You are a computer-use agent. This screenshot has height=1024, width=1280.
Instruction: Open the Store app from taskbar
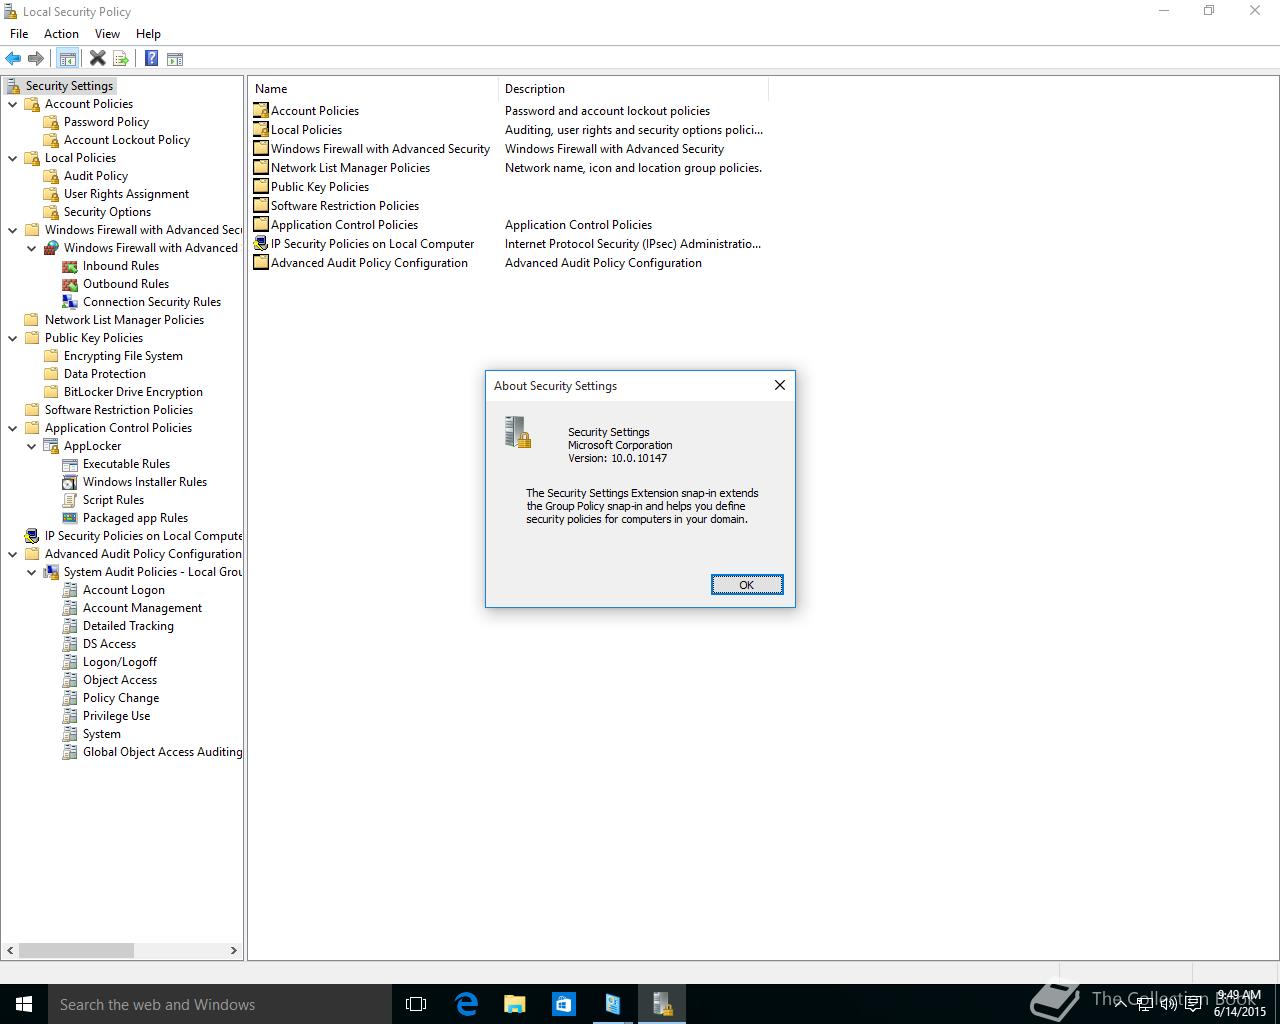(x=564, y=1004)
